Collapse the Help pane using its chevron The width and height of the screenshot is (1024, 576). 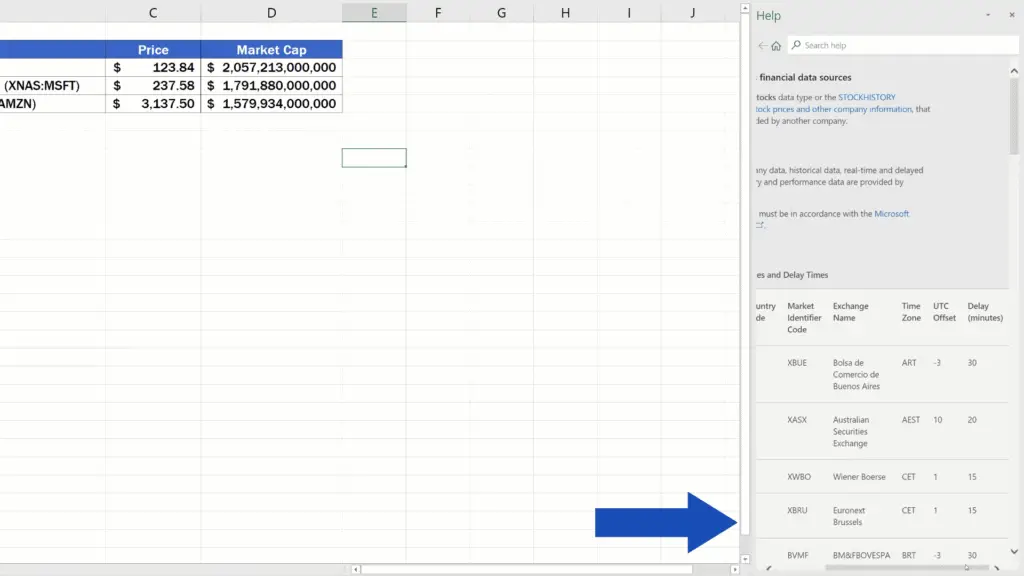click(x=988, y=15)
